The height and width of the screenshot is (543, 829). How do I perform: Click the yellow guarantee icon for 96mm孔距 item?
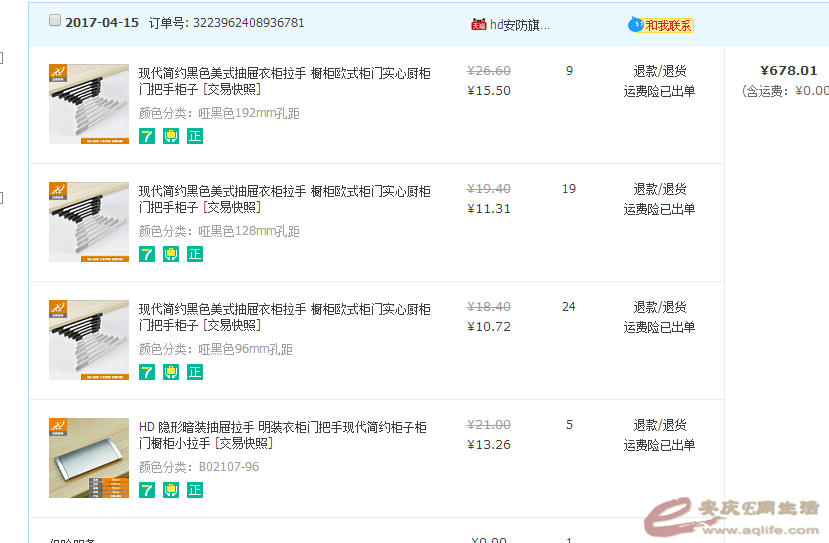pyautogui.click(x=171, y=372)
